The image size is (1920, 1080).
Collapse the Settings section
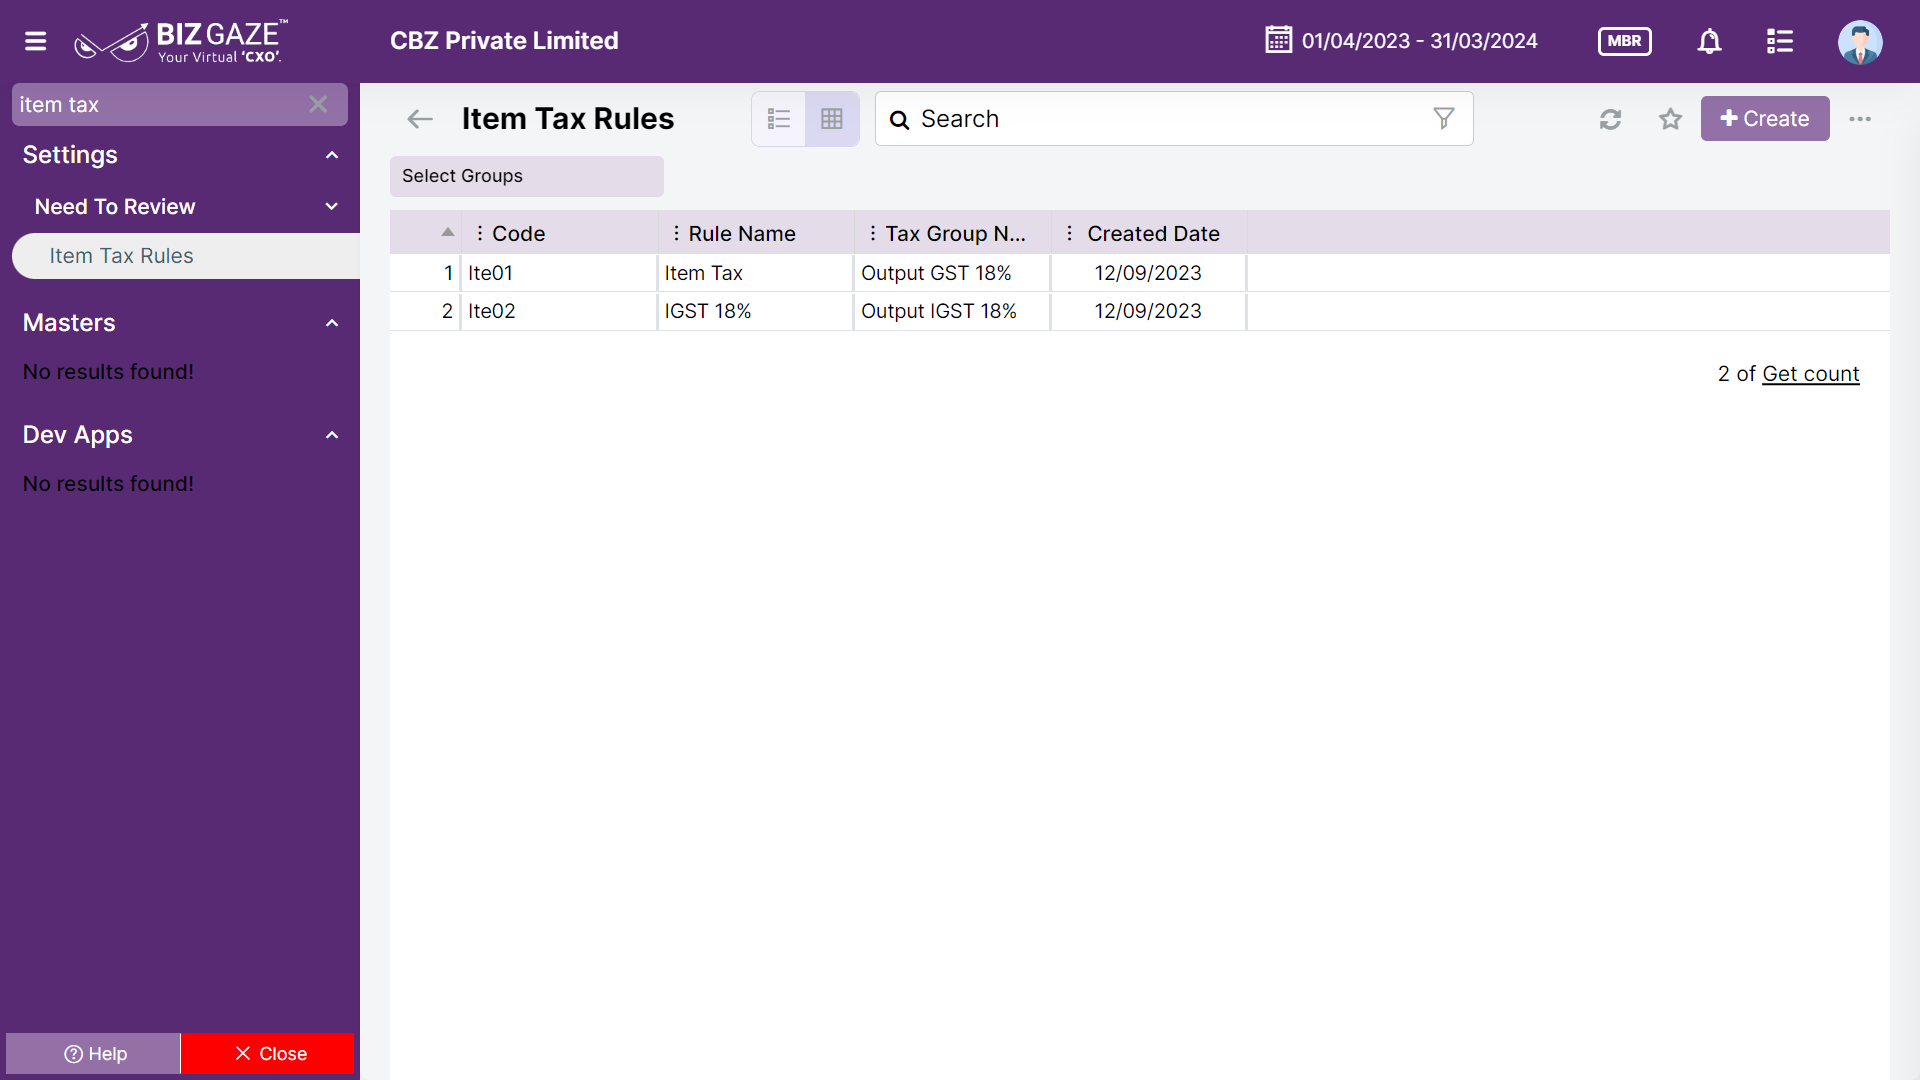click(332, 155)
